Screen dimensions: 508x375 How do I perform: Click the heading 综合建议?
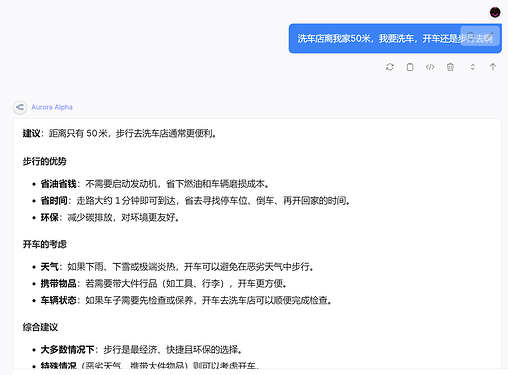(40, 327)
